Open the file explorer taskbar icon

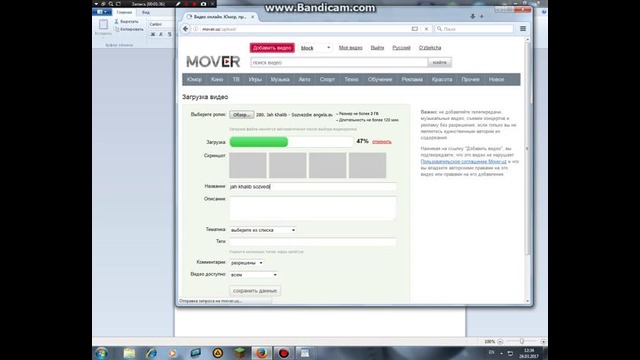coord(129,353)
